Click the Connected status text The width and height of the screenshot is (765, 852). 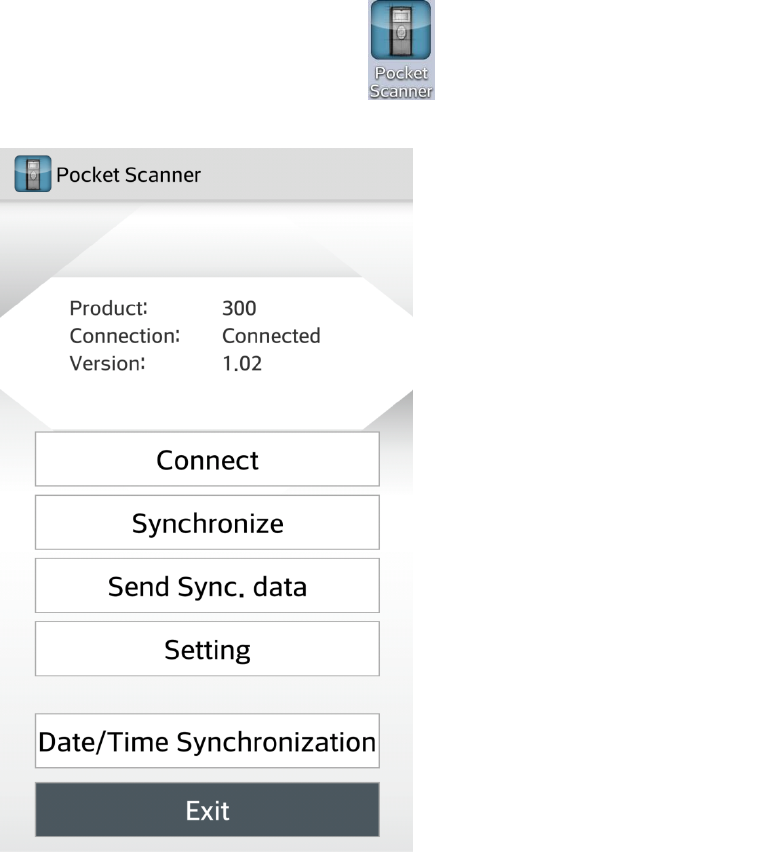[271, 336]
